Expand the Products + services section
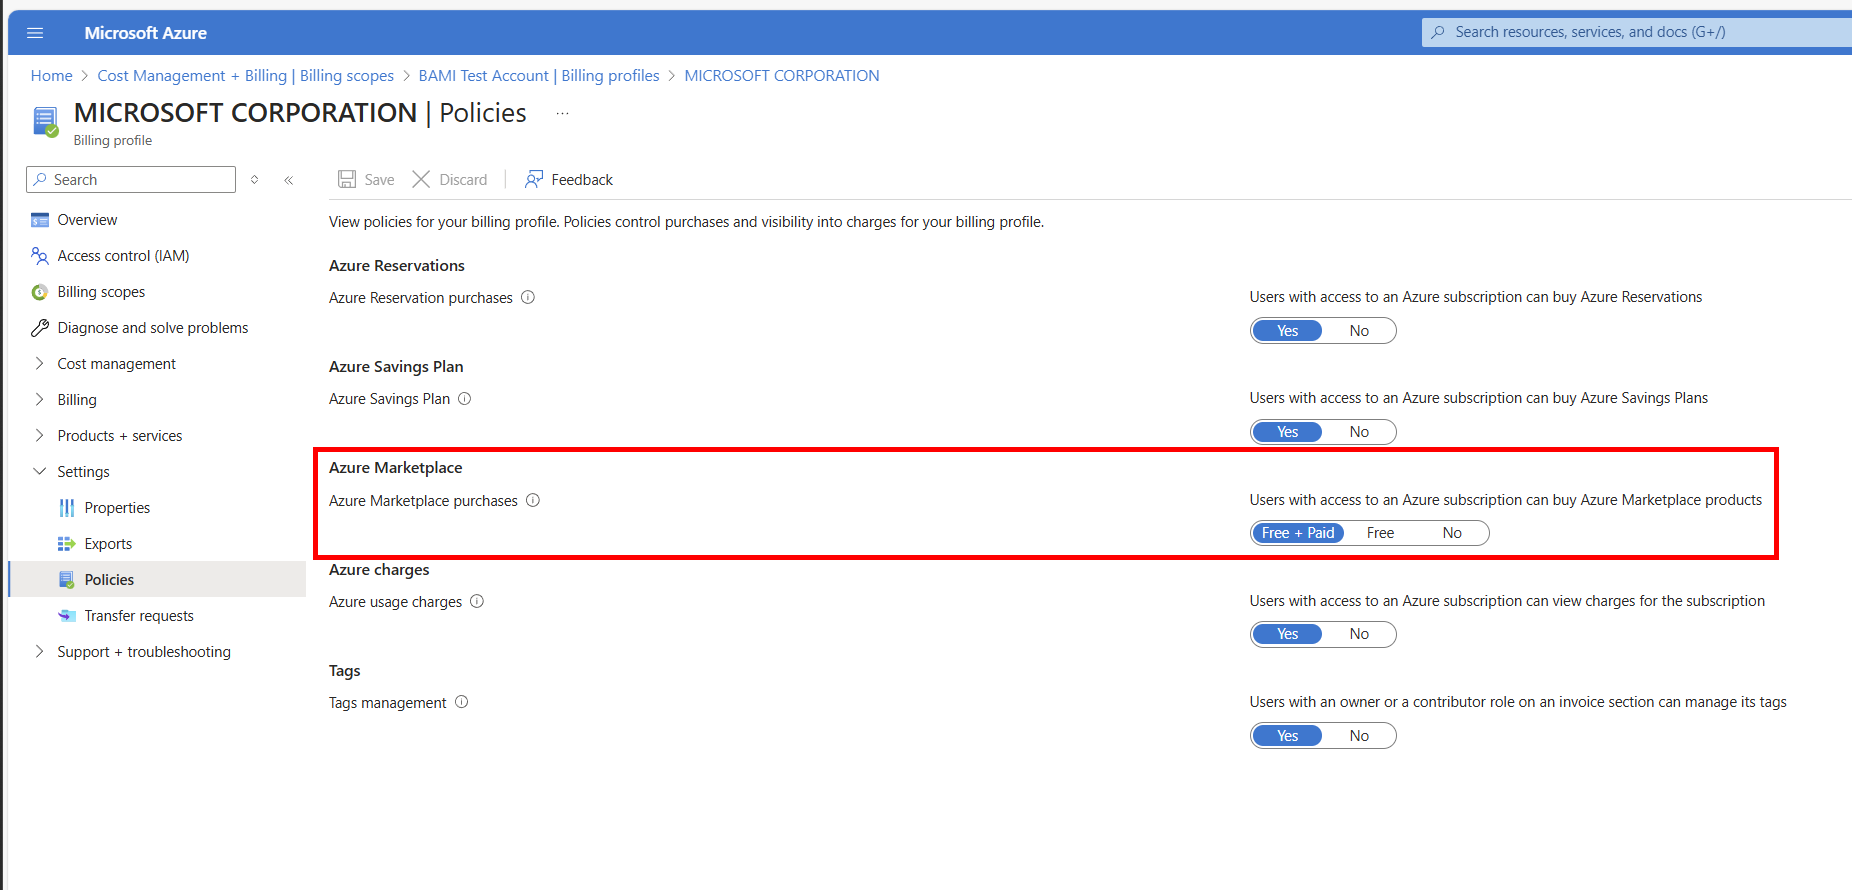 40,436
